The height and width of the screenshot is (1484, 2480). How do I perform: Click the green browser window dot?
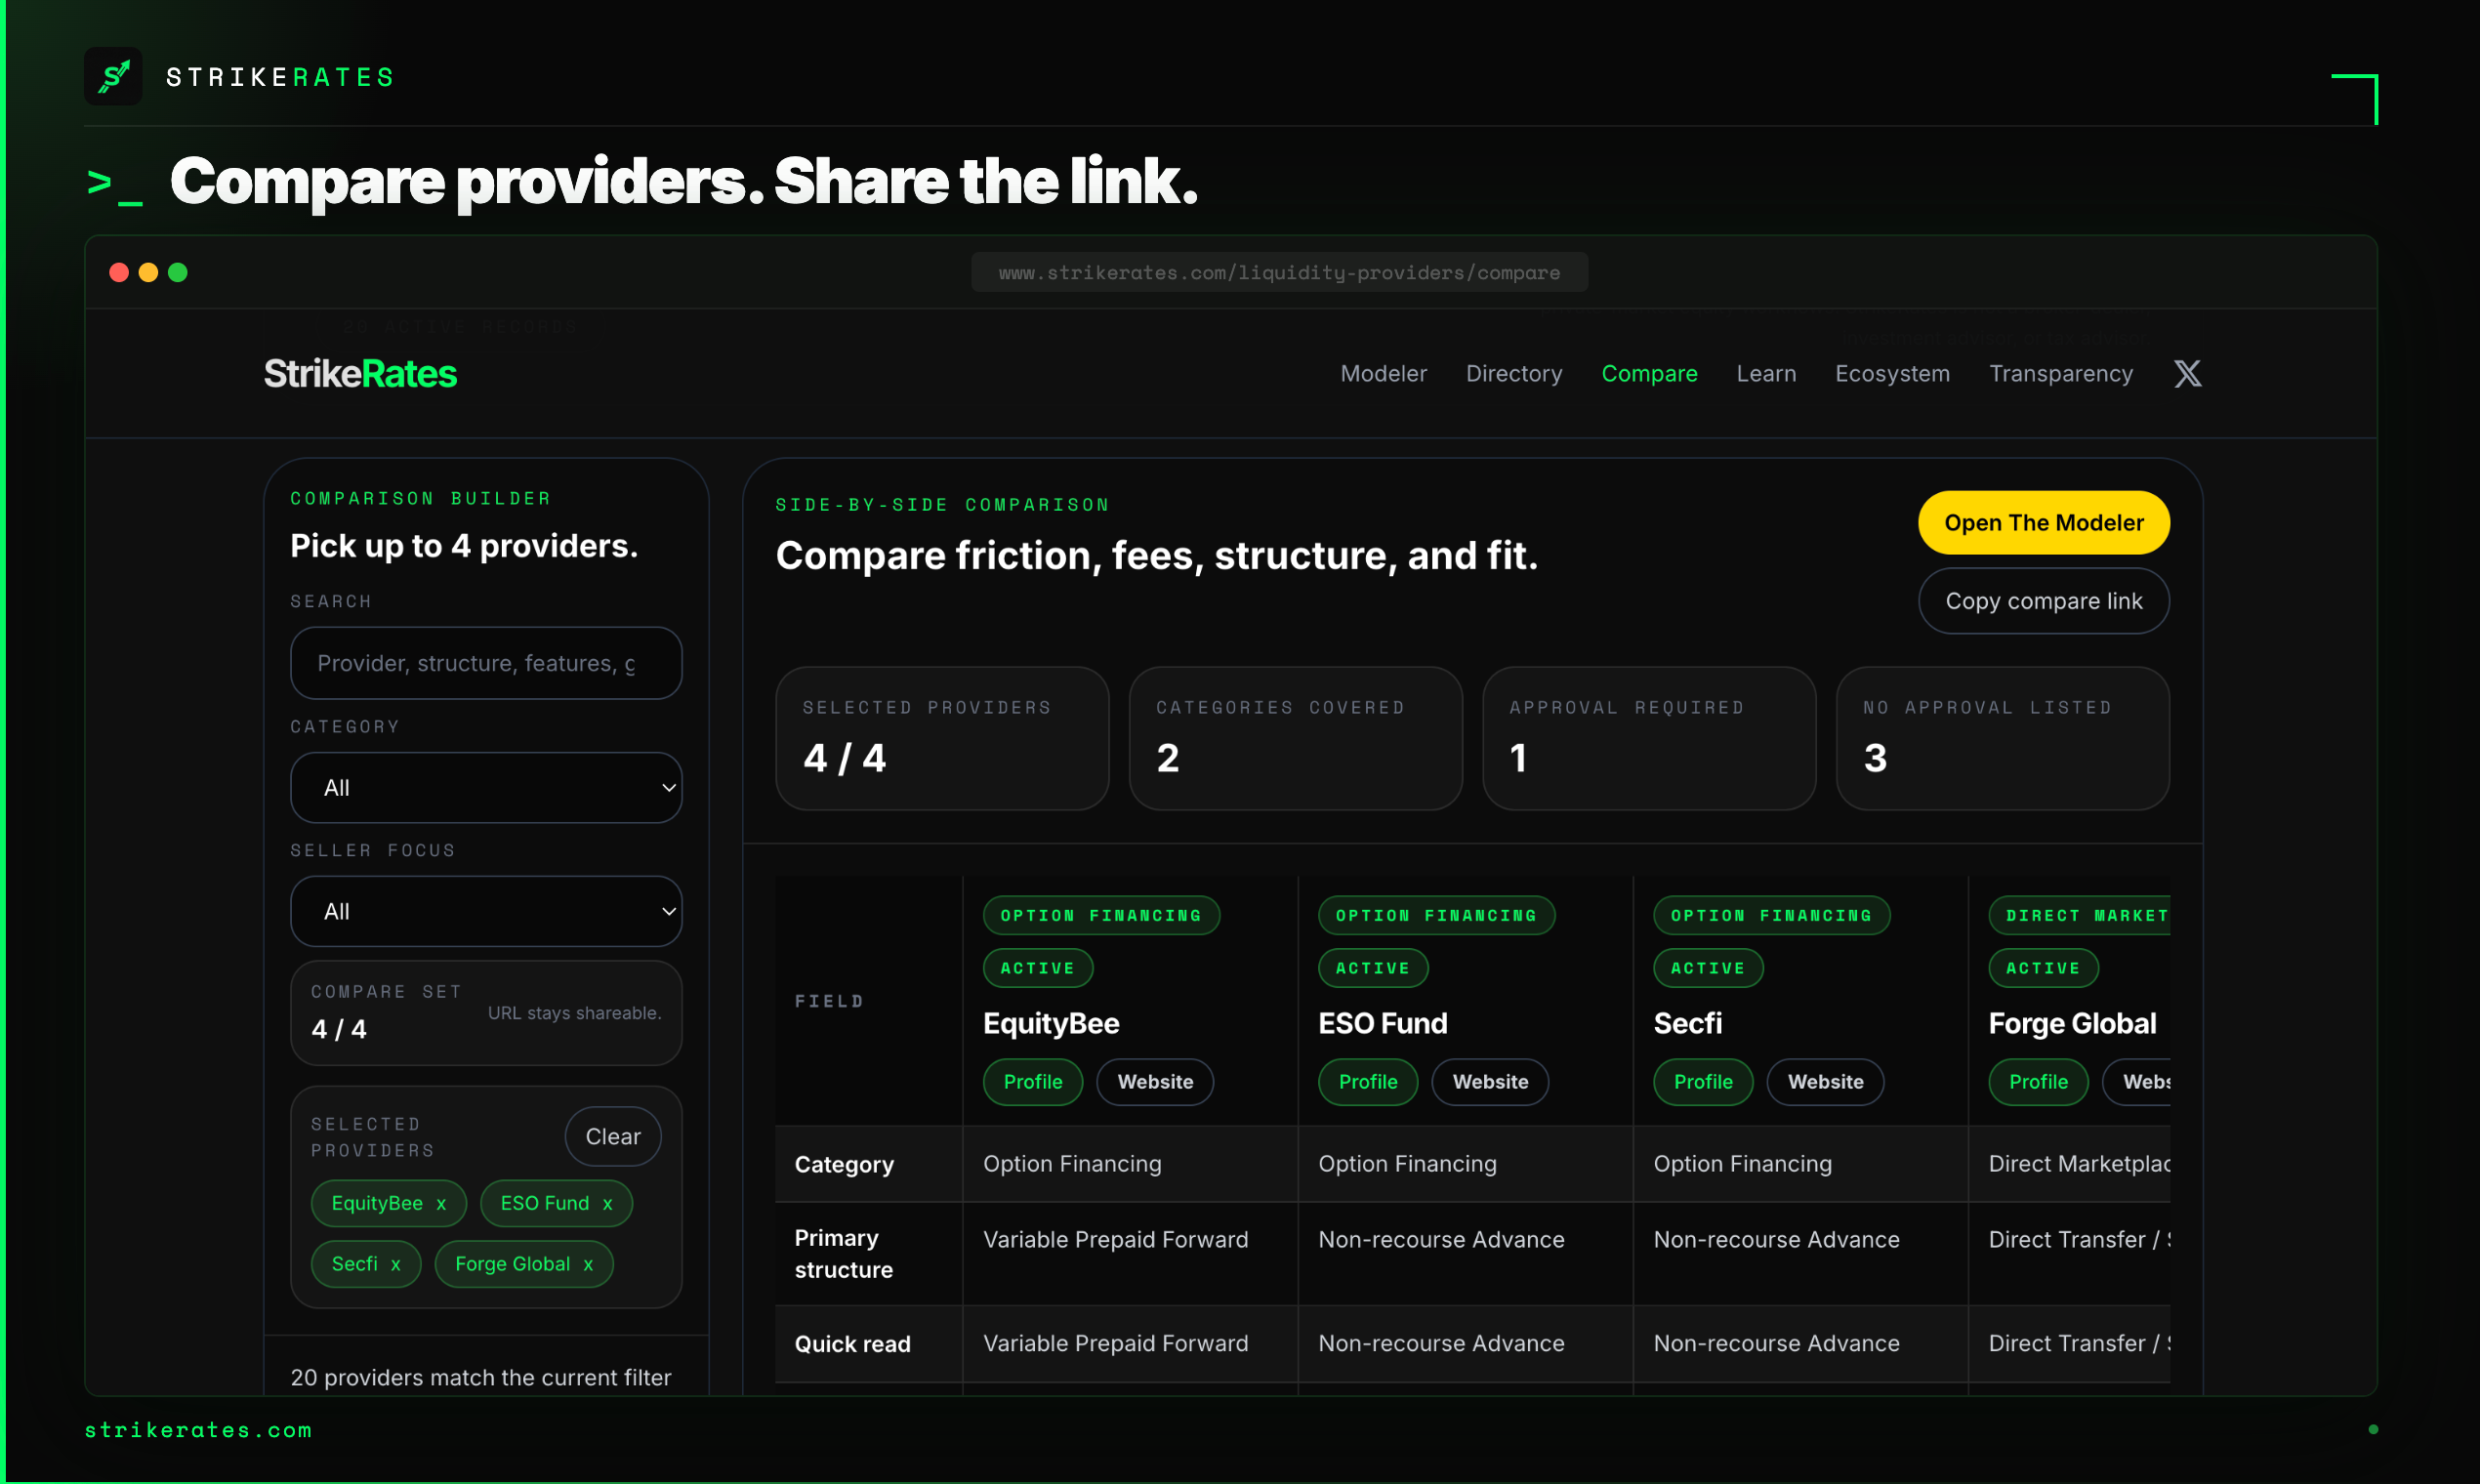pyautogui.click(x=178, y=273)
